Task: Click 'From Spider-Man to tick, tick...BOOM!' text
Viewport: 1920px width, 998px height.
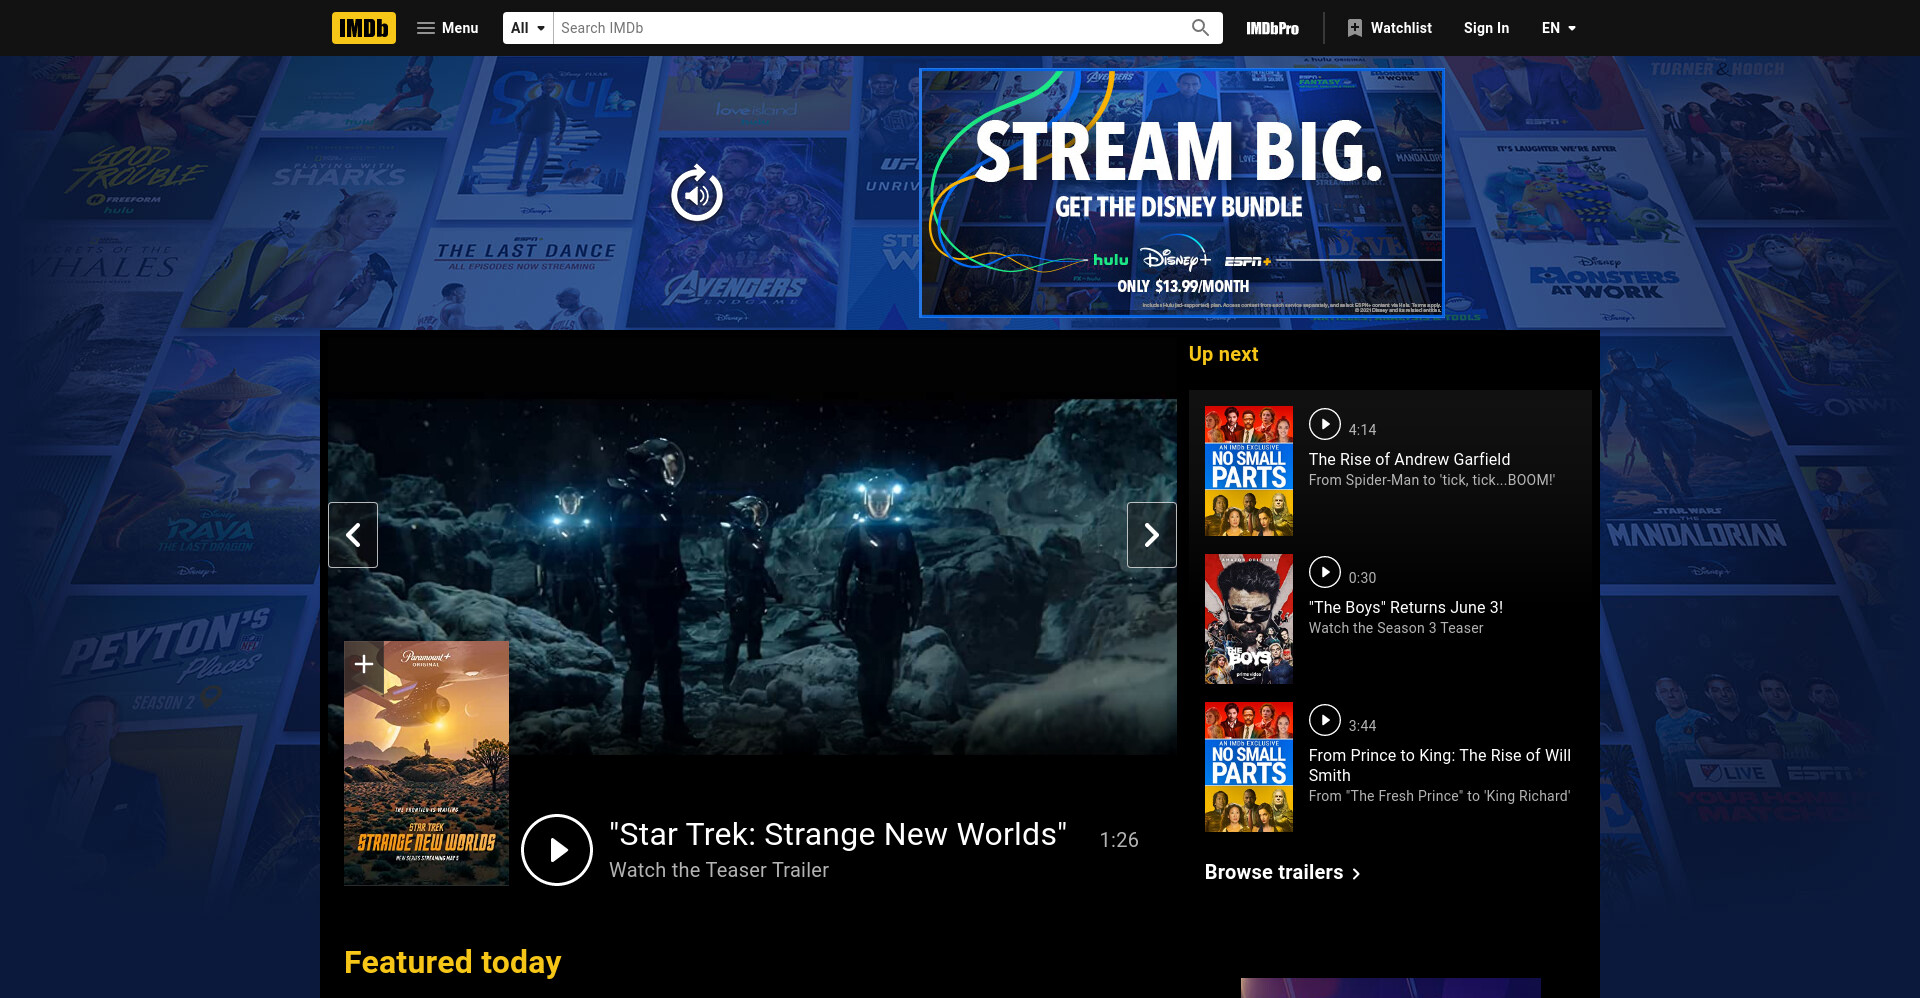Action: pyautogui.click(x=1431, y=480)
